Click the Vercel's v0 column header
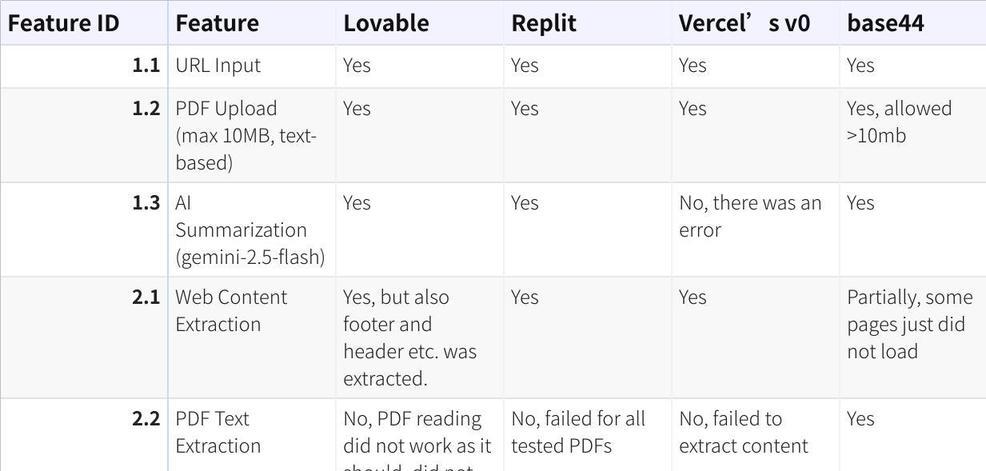The height and width of the screenshot is (471, 986). point(744,23)
